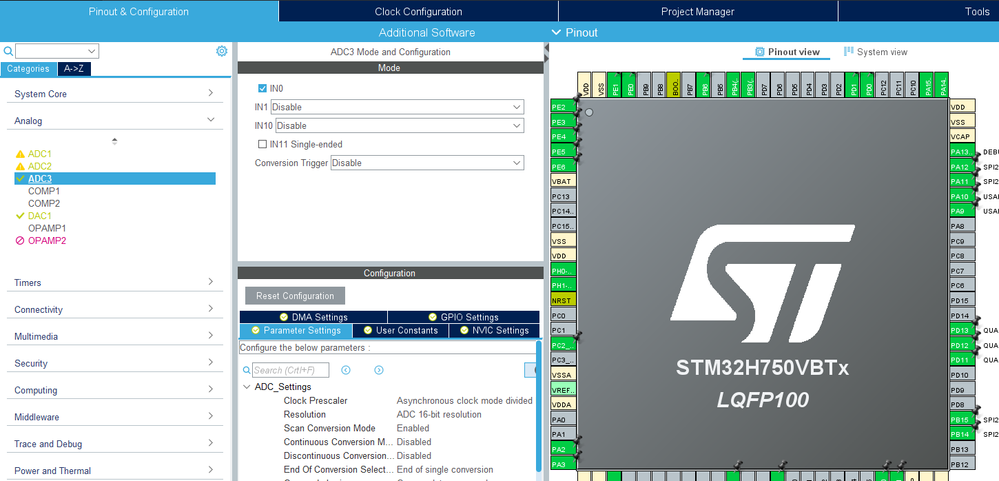Screen dimensions: 999x481
Task: Uncheck the IN0 checkbox
Action: pyautogui.click(x=262, y=89)
